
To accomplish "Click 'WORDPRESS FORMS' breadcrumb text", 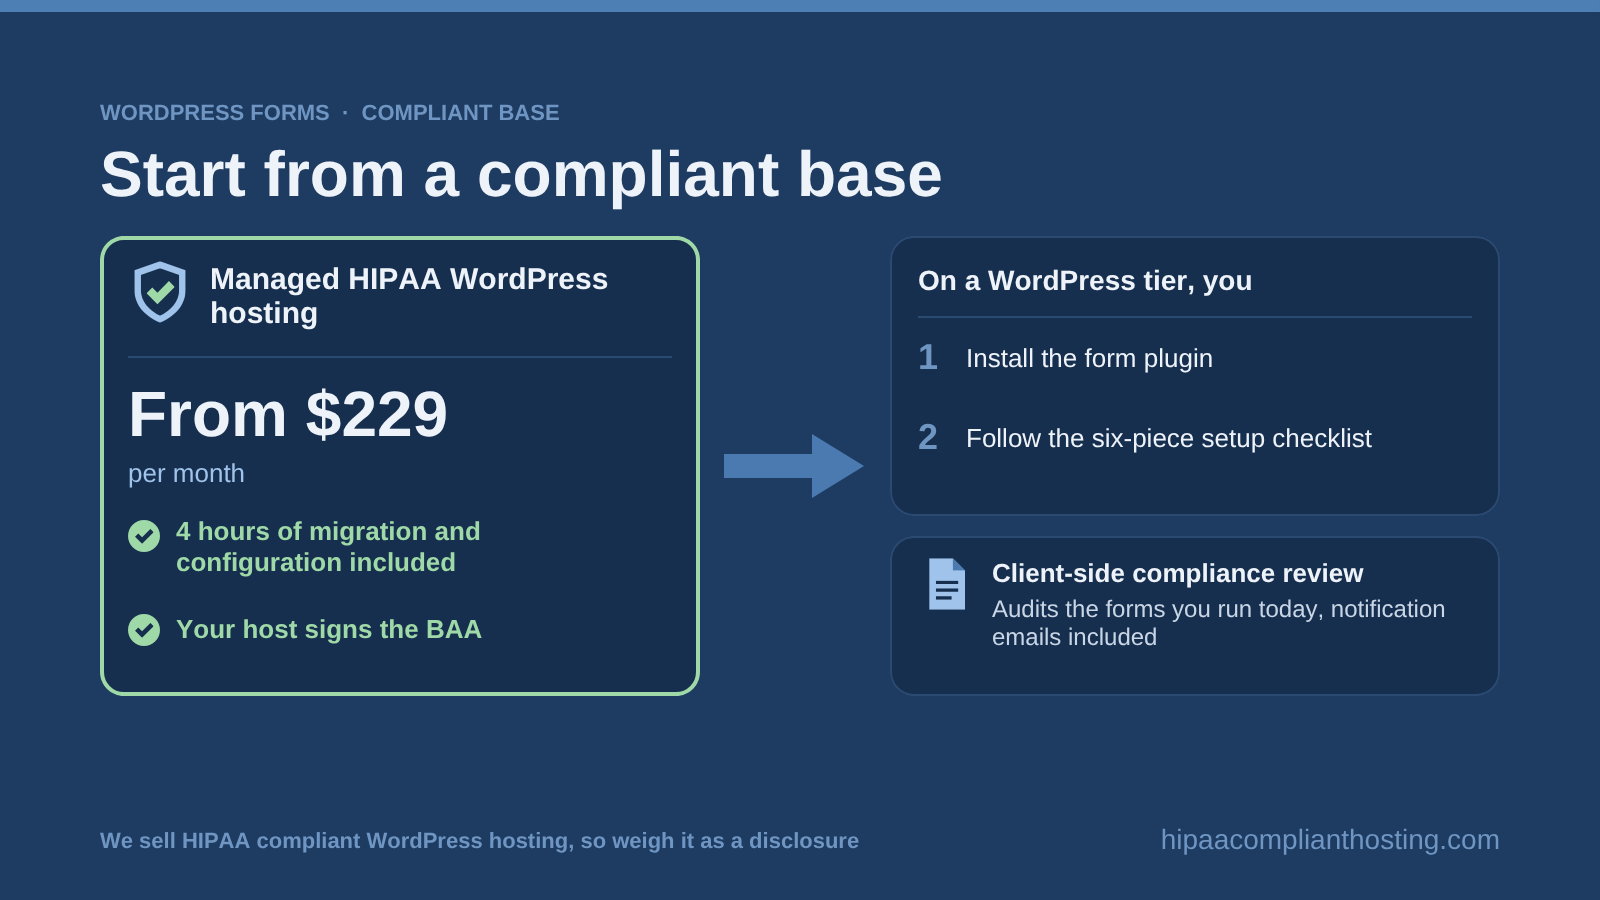I will [215, 113].
